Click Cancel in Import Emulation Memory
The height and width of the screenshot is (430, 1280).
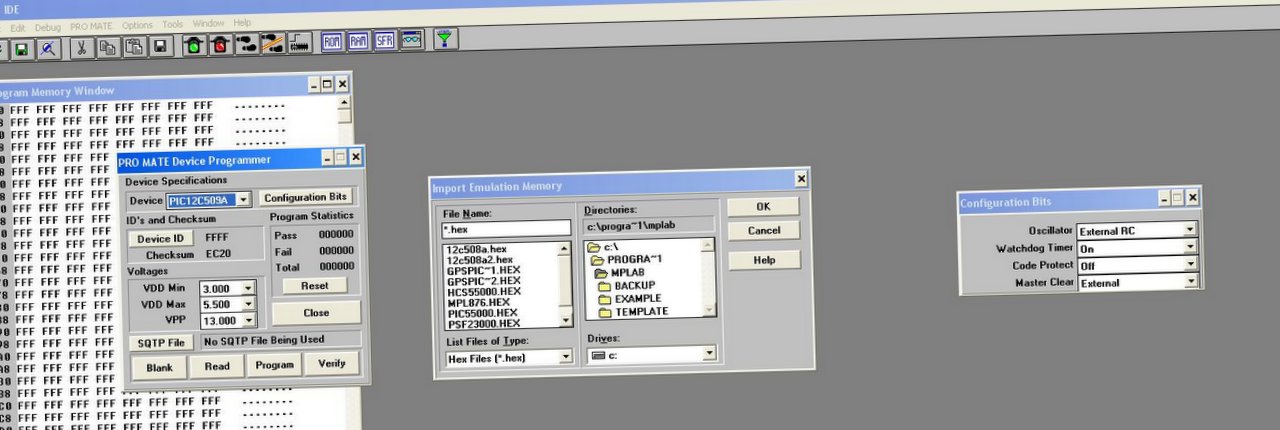click(764, 231)
